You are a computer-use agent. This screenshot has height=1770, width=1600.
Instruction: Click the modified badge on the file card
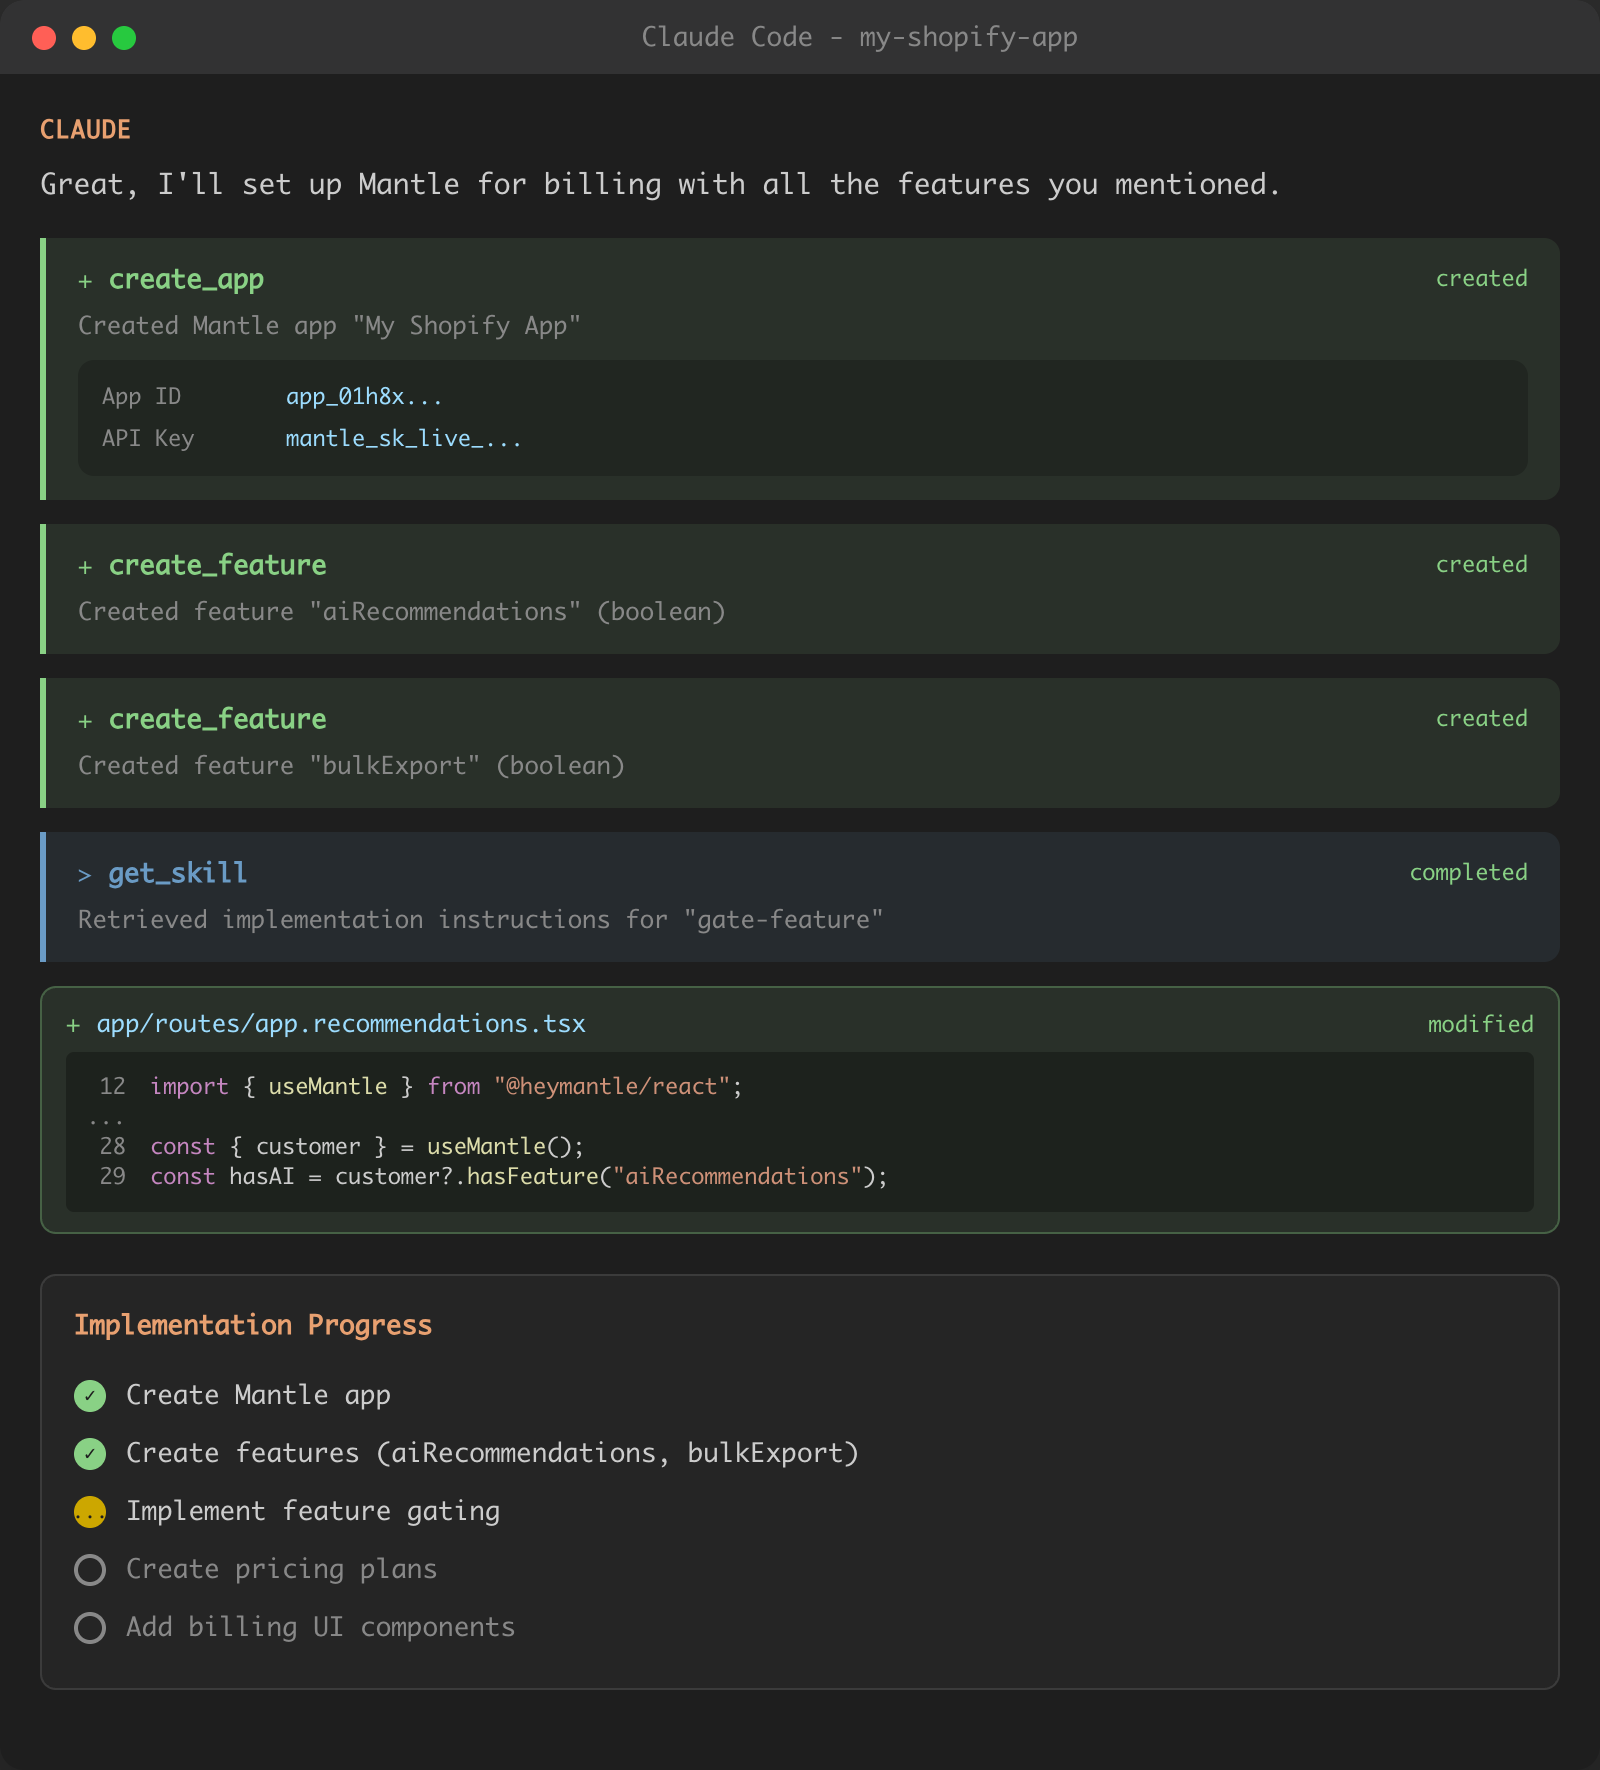pos(1479,1024)
